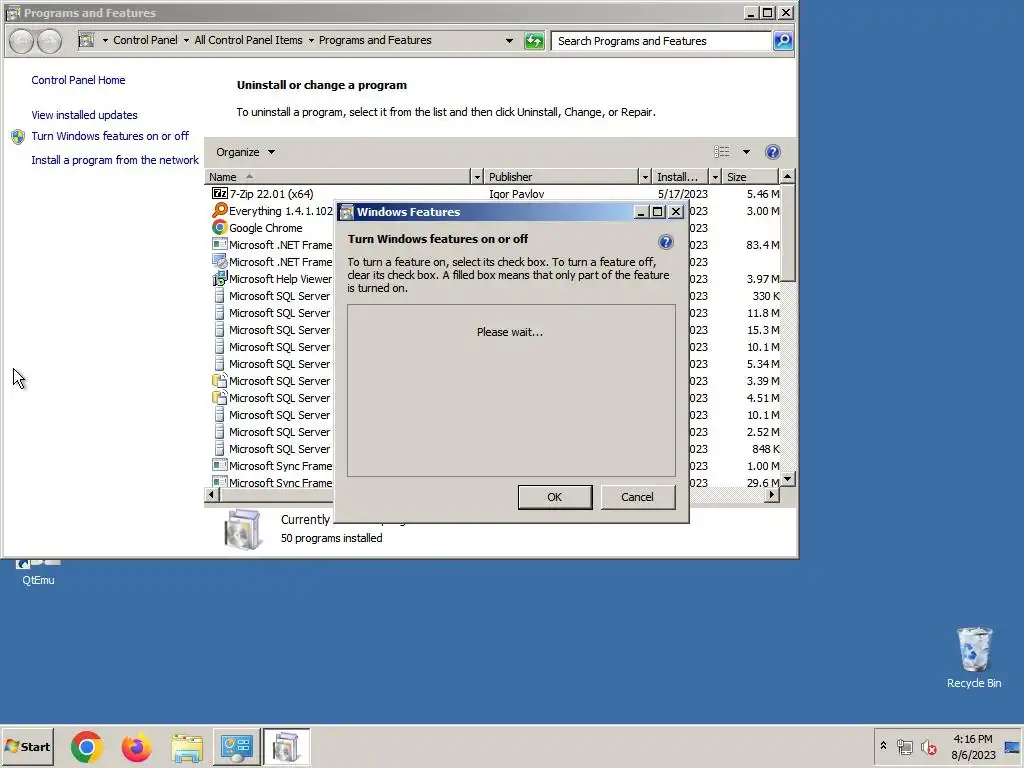Screen dimensions: 1024x768
Task: Go forward with the Forward arrow
Action: [x=50, y=41]
